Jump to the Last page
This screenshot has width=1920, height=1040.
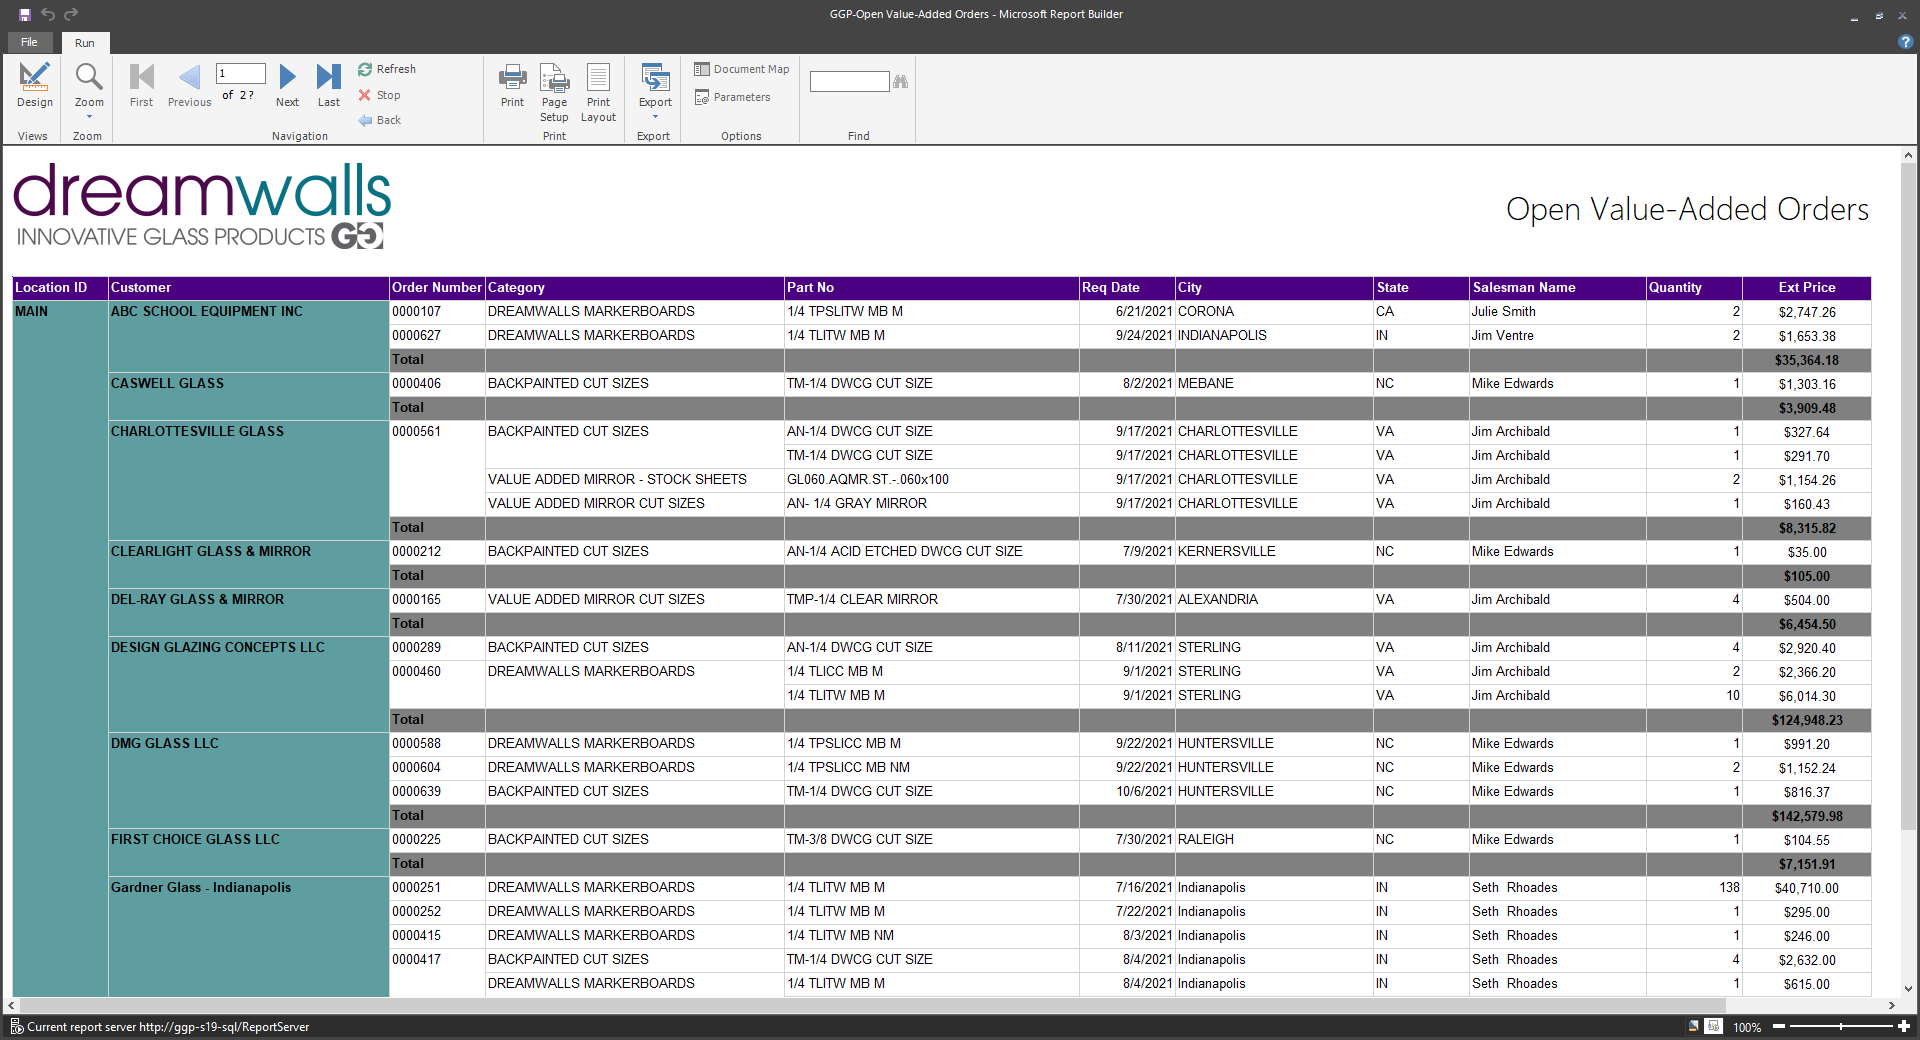328,85
